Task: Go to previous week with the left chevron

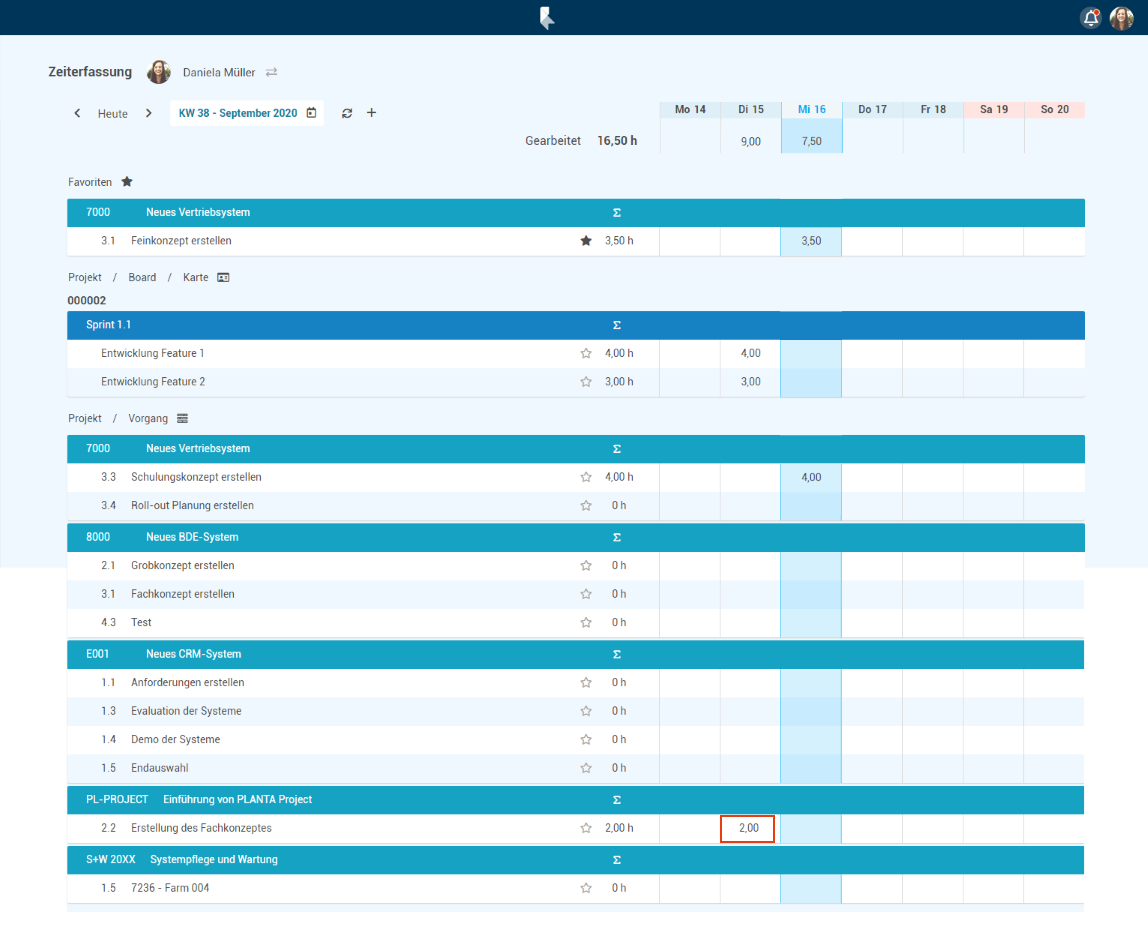Action: click(78, 113)
